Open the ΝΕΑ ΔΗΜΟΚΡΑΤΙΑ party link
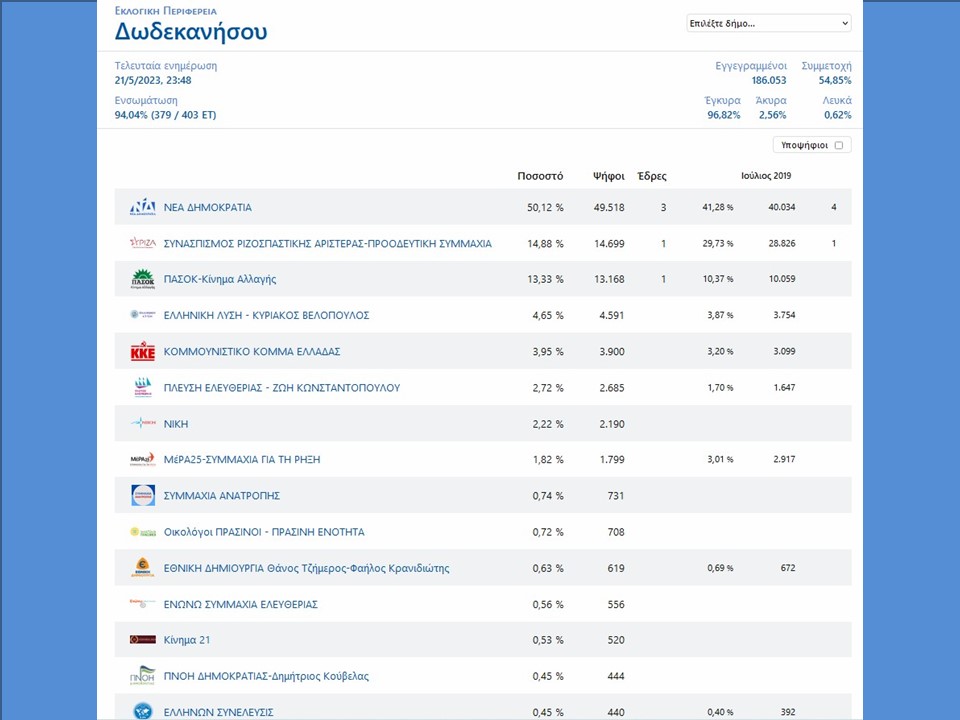Viewport: 960px width, 720px height. point(207,208)
